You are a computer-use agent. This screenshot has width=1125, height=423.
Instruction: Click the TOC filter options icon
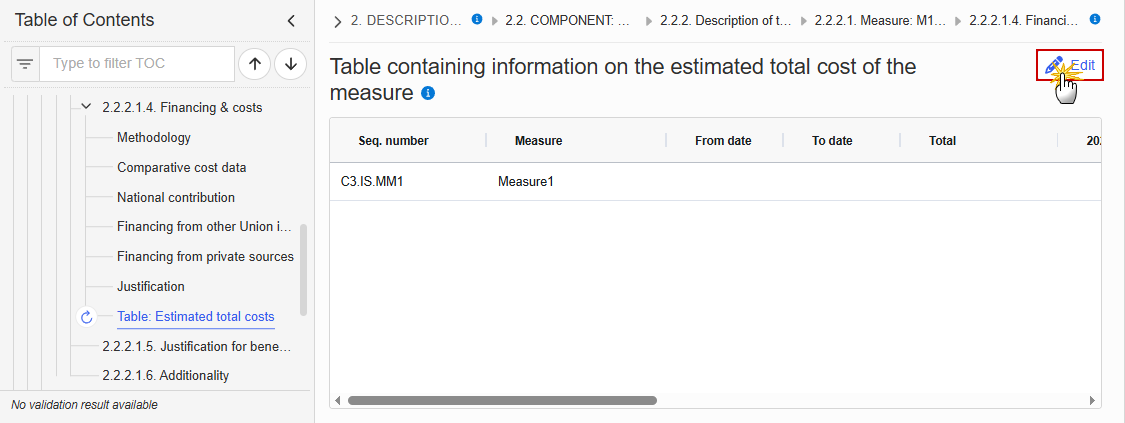click(25, 63)
